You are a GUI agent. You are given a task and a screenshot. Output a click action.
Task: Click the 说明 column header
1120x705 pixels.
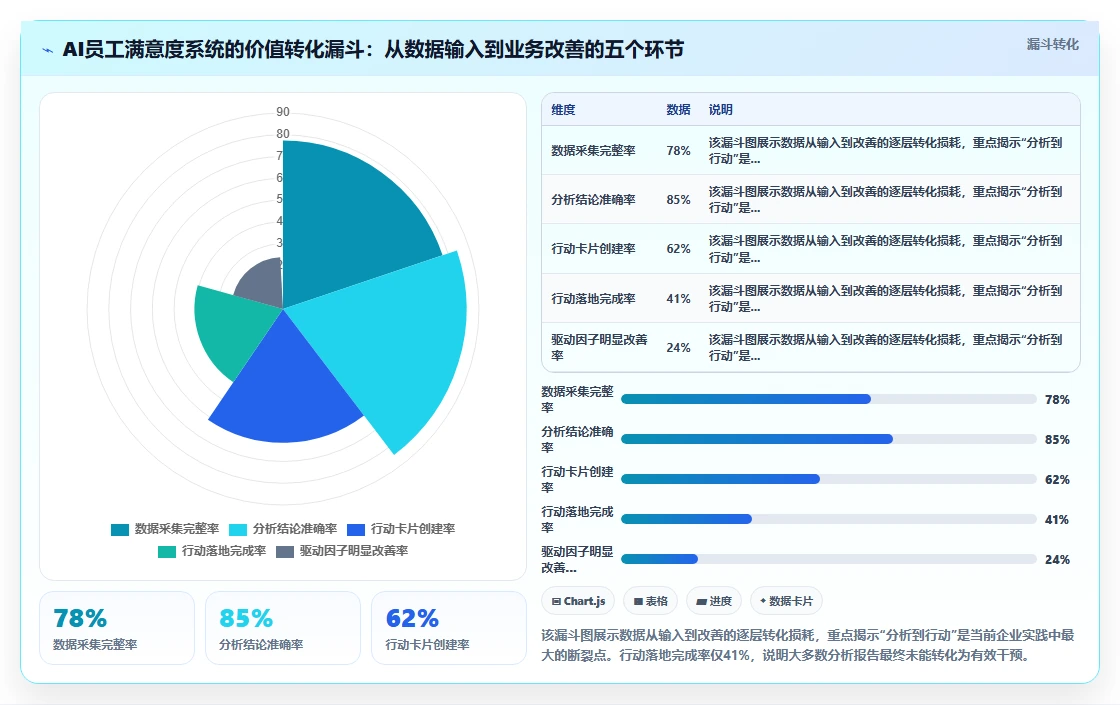[720, 109]
